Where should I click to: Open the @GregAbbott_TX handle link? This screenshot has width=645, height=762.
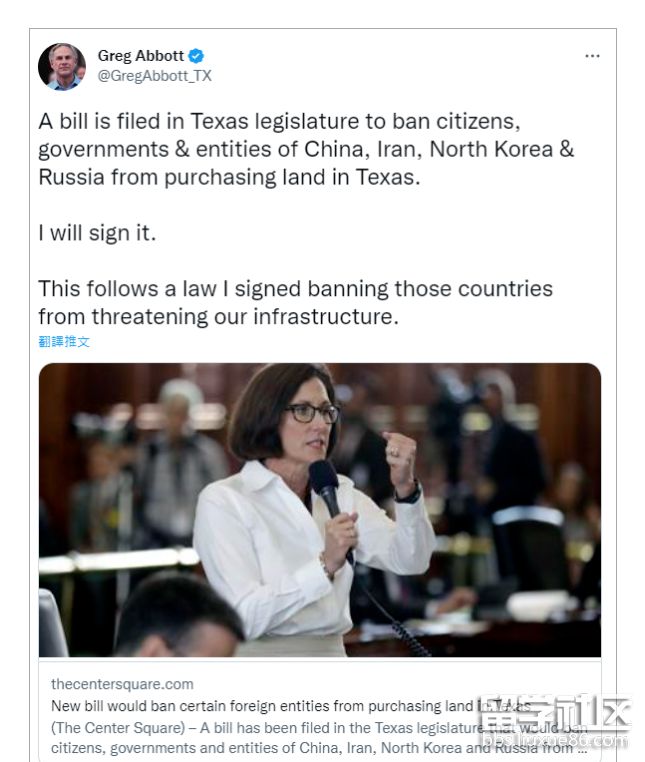pyautogui.click(x=154, y=76)
